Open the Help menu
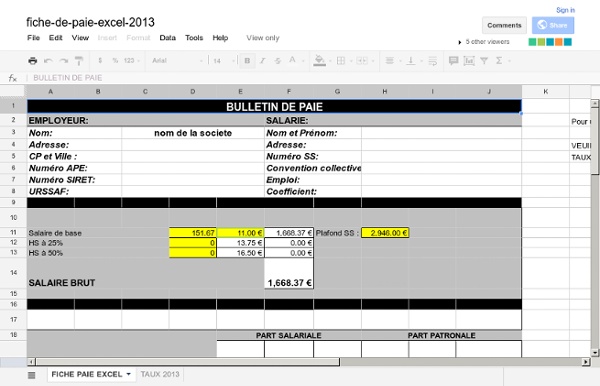 (x=220, y=38)
